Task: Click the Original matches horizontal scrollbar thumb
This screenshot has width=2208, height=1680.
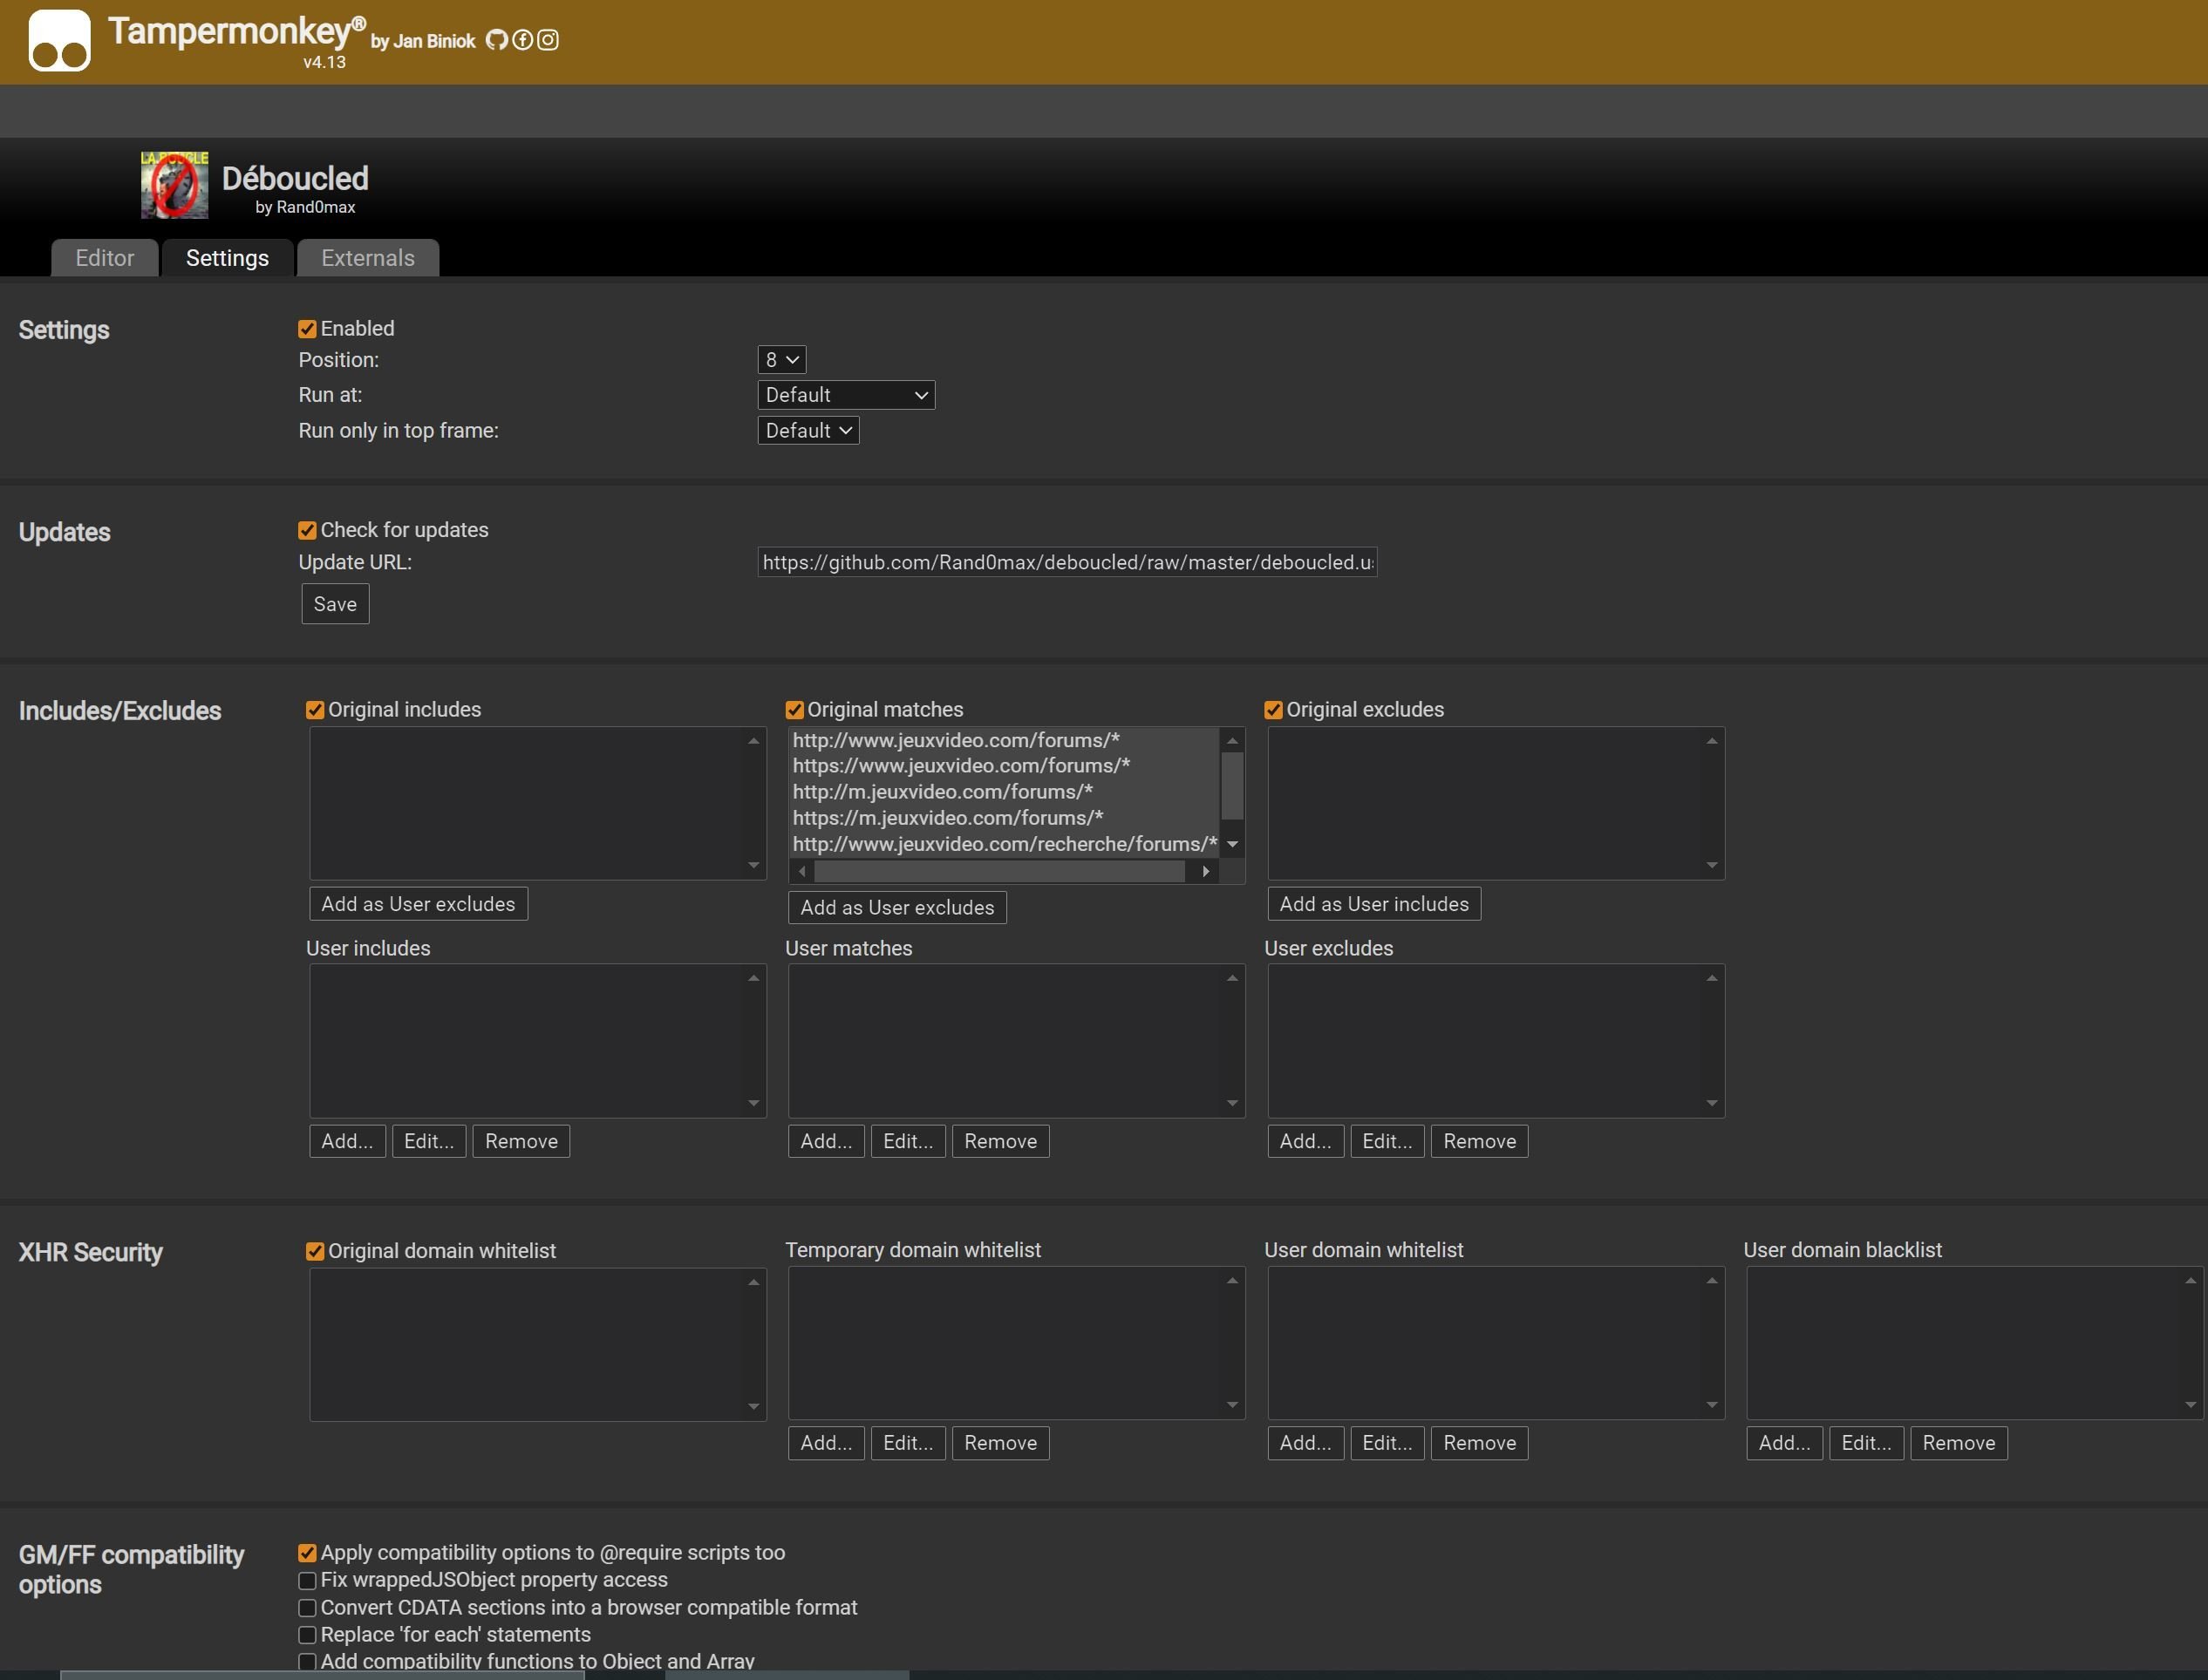Action: click(x=999, y=872)
